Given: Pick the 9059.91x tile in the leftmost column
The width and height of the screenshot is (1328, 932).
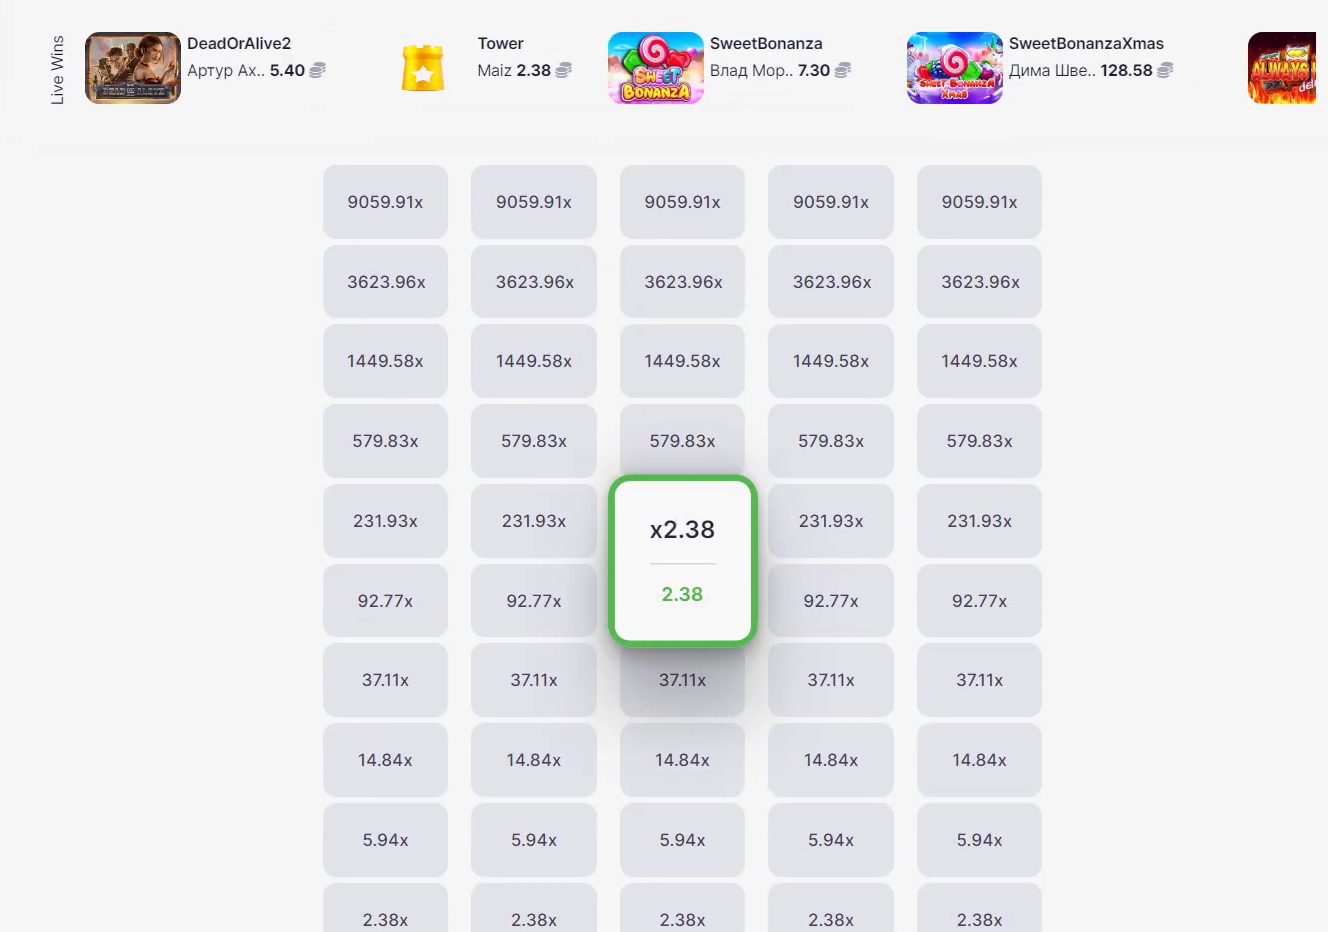Looking at the screenshot, I should coord(385,202).
